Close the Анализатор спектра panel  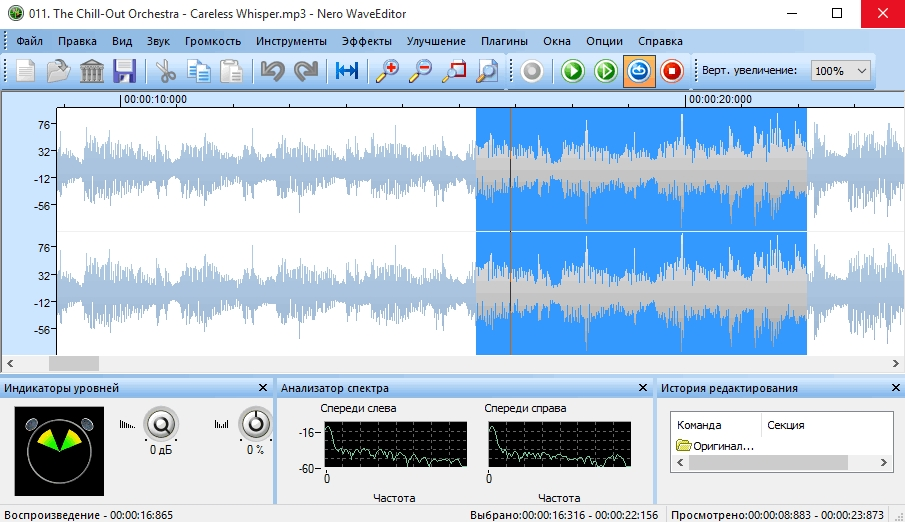point(643,388)
